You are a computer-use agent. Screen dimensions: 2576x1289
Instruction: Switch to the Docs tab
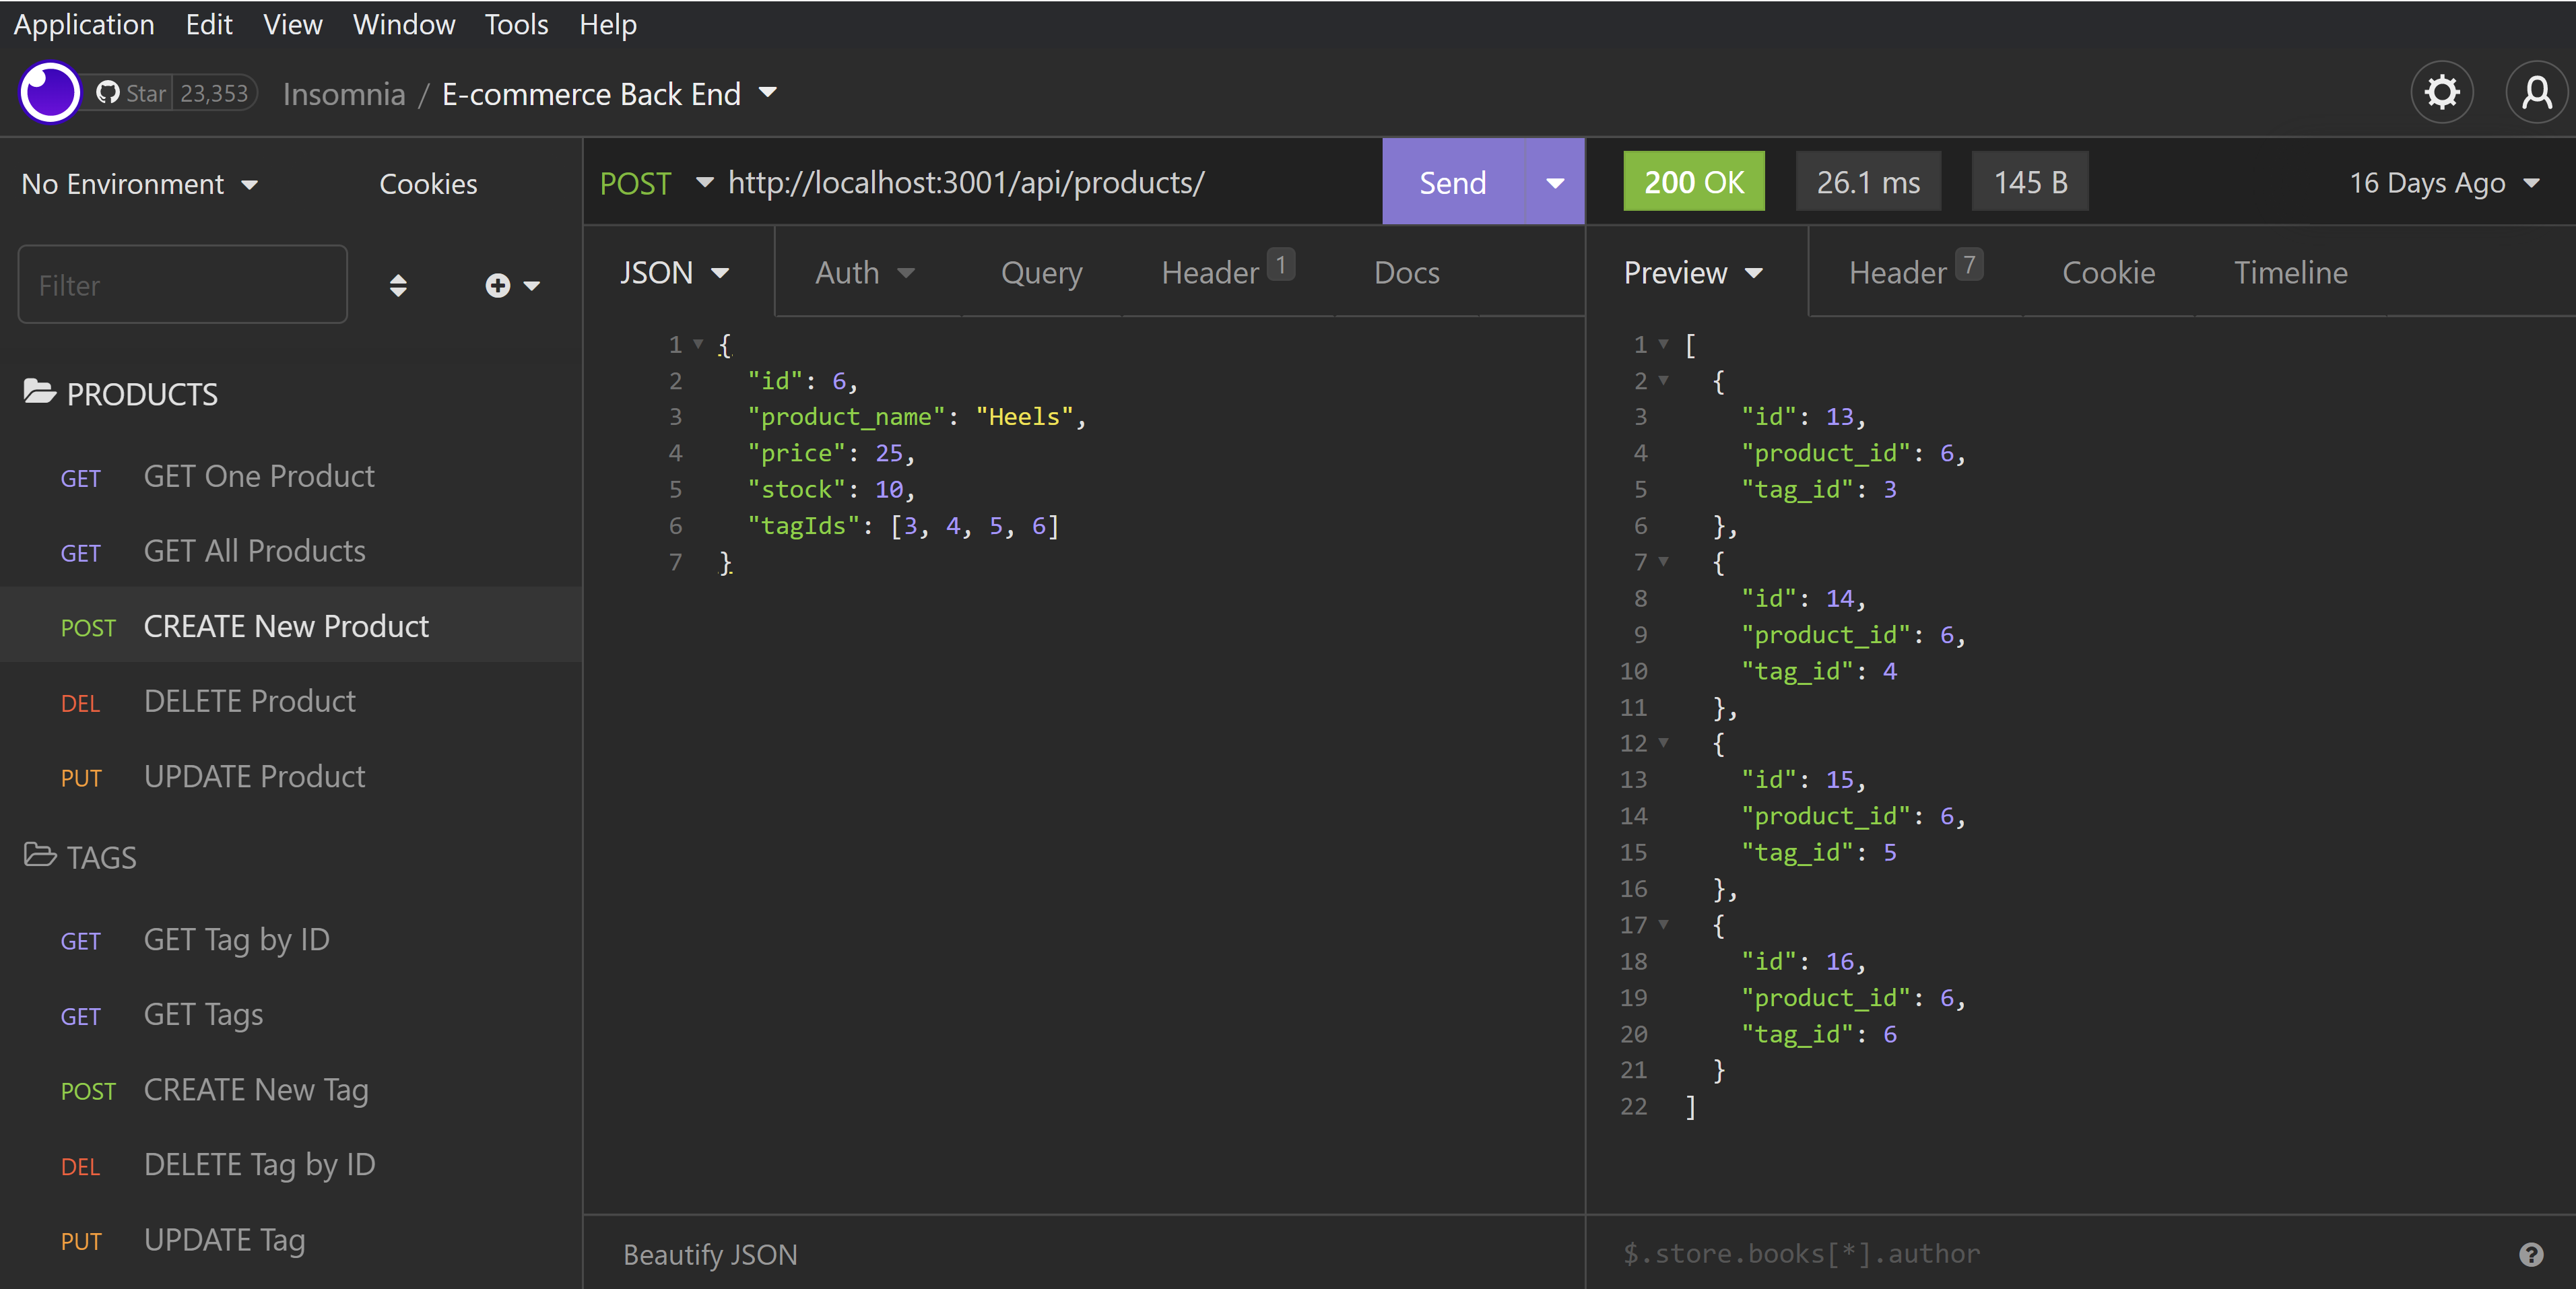(1406, 273)
